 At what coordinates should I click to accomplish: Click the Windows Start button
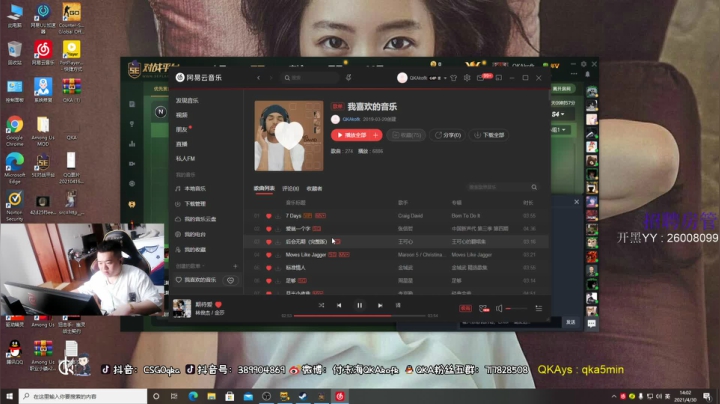click(x=9, y=396)
